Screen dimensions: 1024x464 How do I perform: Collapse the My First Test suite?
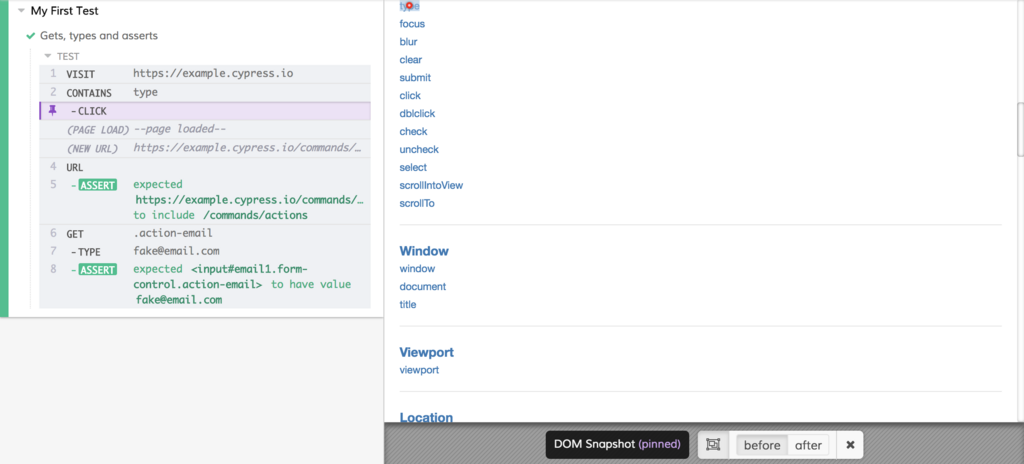(x=22, y=11)
